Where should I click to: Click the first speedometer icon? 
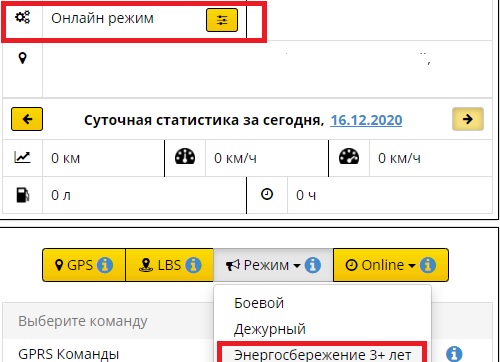click(x=185, y=157)
